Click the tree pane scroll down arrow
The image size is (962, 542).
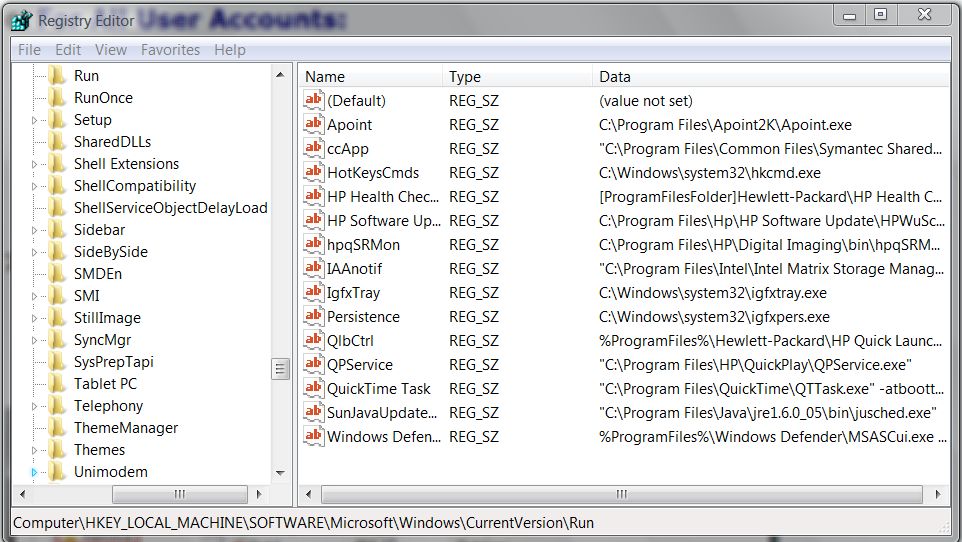click(x=280, y=473)
